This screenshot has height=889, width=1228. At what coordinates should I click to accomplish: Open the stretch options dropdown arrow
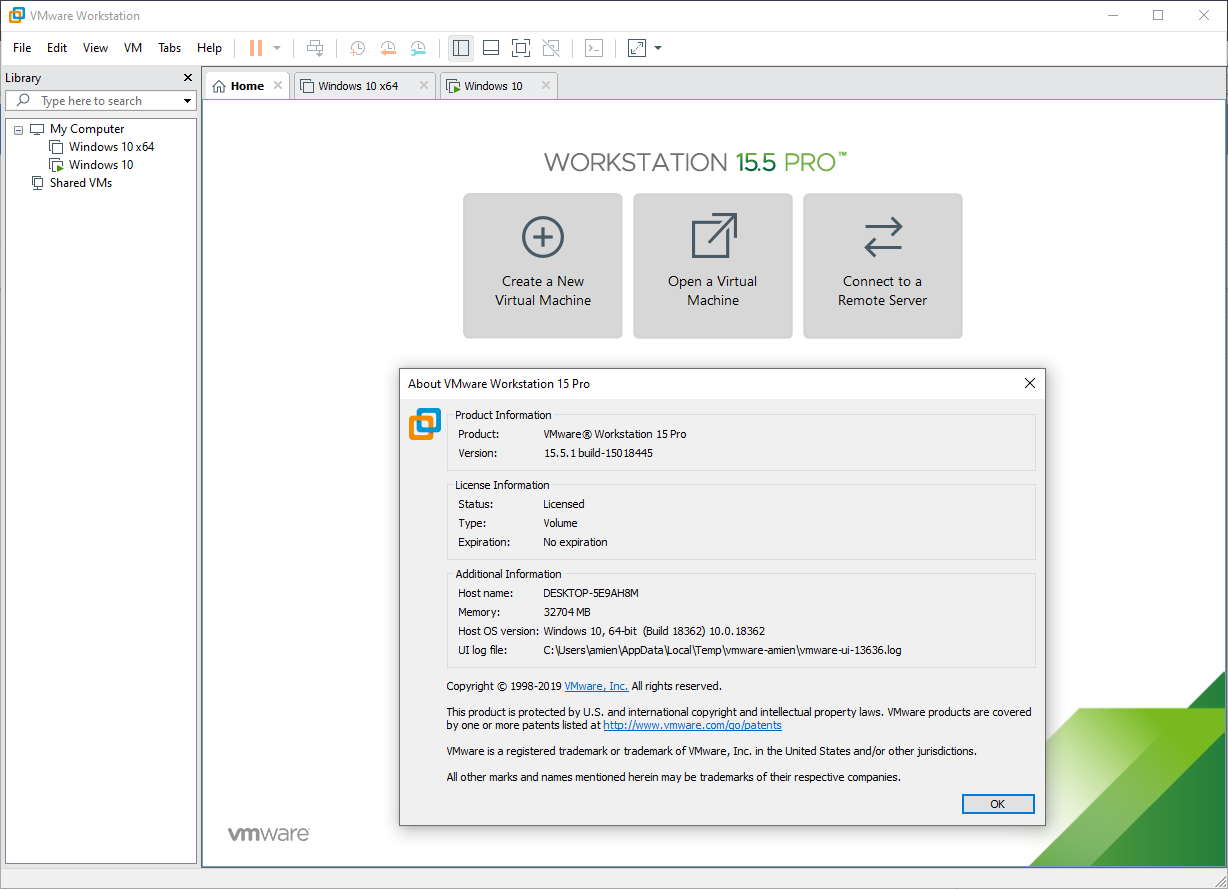pos(658,48)
